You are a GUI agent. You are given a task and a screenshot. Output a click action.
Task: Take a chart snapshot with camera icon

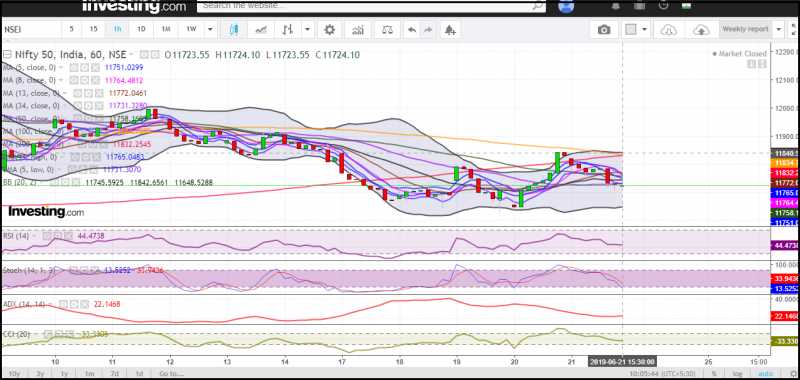[604, 30]
